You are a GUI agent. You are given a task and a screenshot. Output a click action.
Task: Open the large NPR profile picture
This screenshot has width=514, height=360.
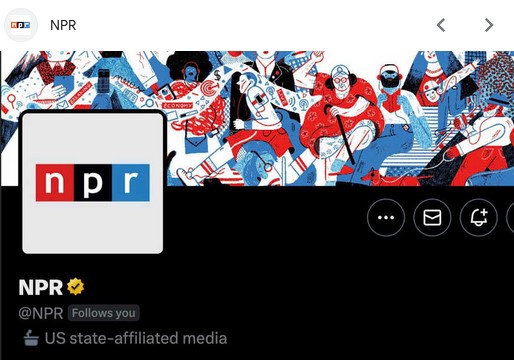click(x=93, y=183)
